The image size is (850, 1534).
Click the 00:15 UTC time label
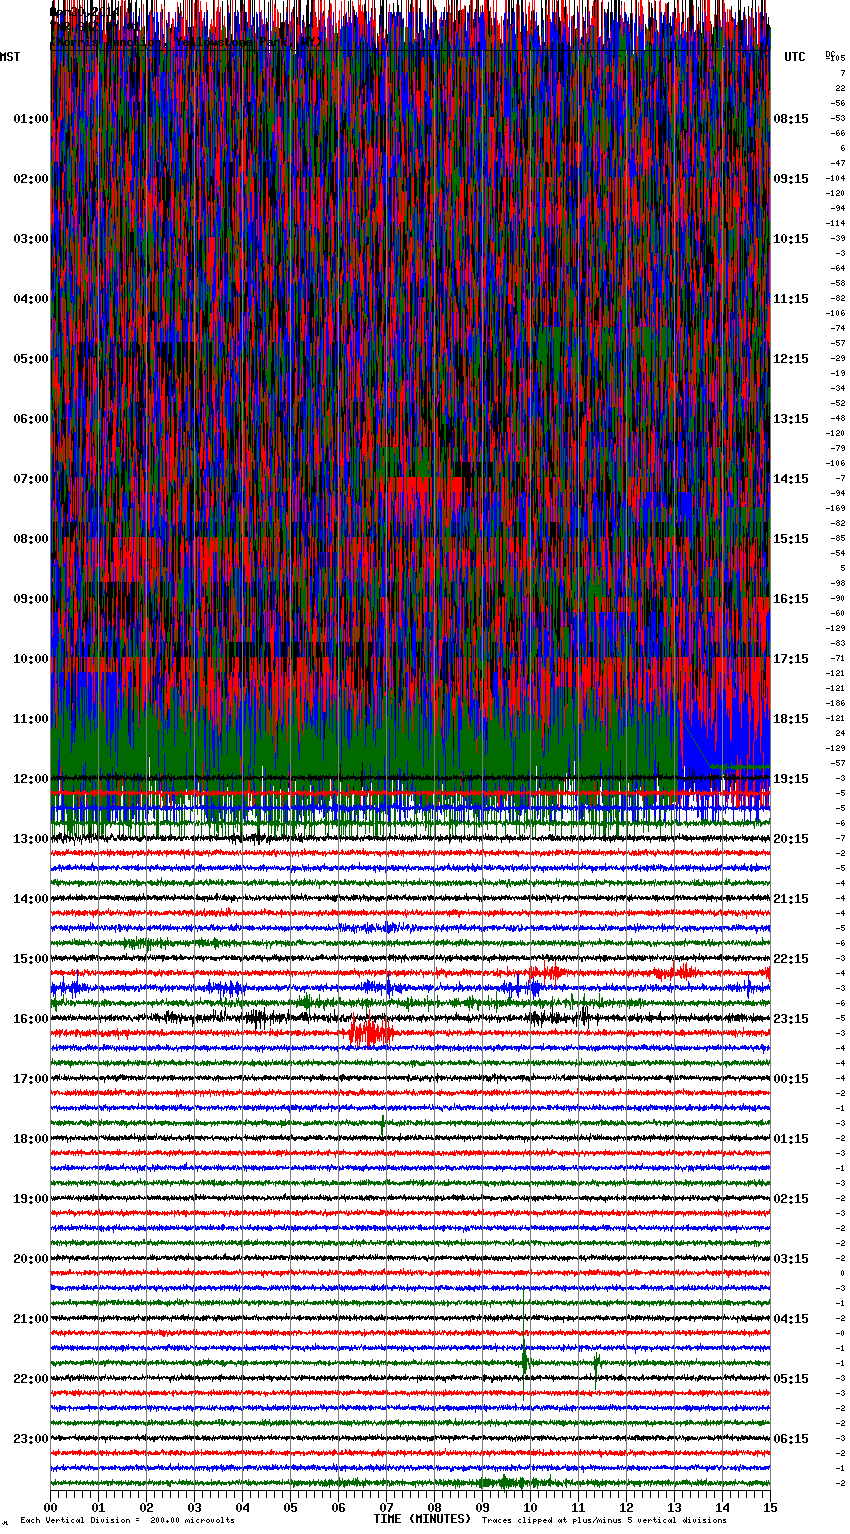click(791, 1079)
